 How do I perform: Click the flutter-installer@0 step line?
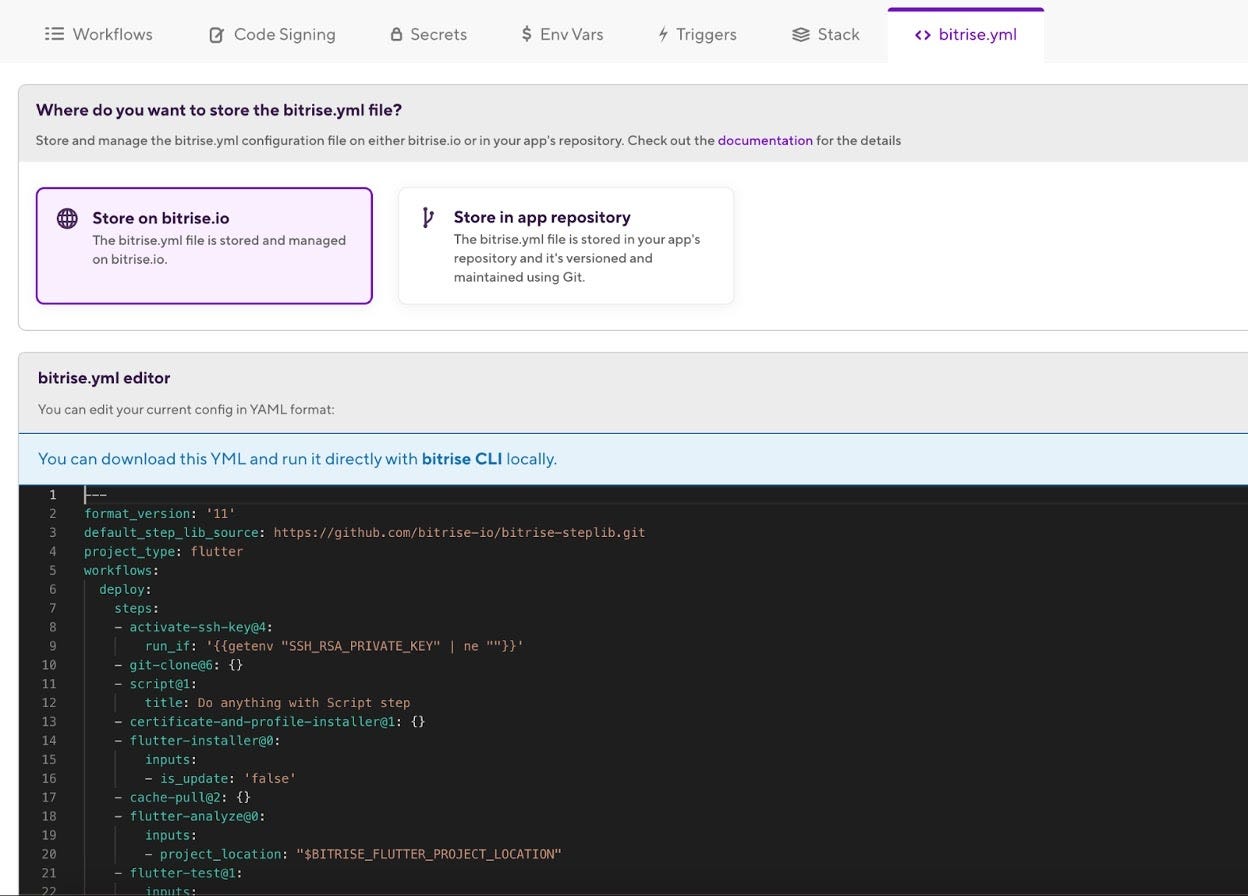198,741
